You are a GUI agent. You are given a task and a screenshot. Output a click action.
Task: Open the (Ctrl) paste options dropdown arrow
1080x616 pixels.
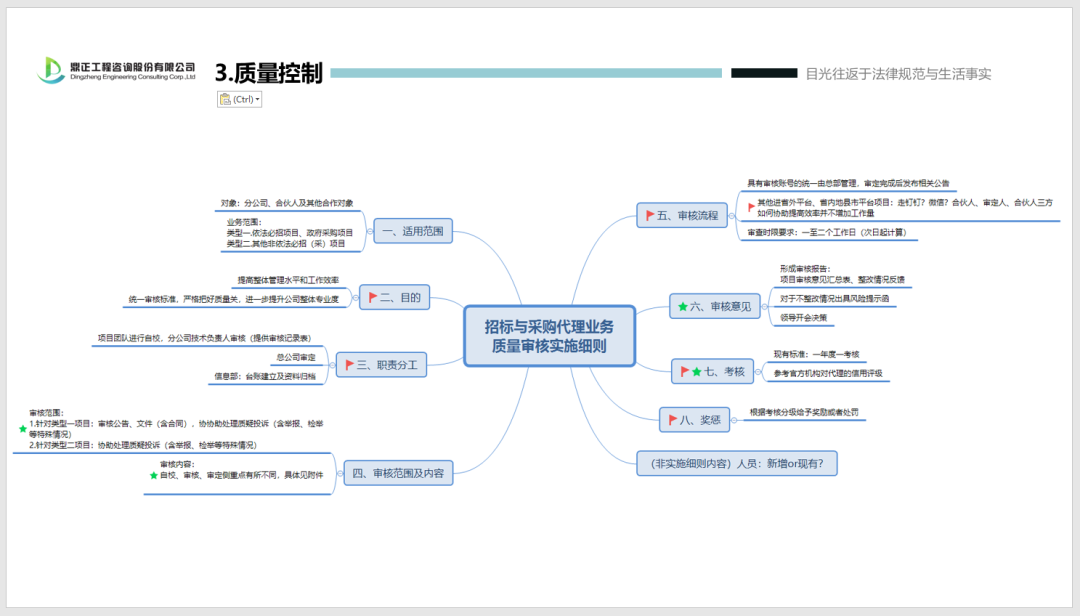tap(258, 99)
